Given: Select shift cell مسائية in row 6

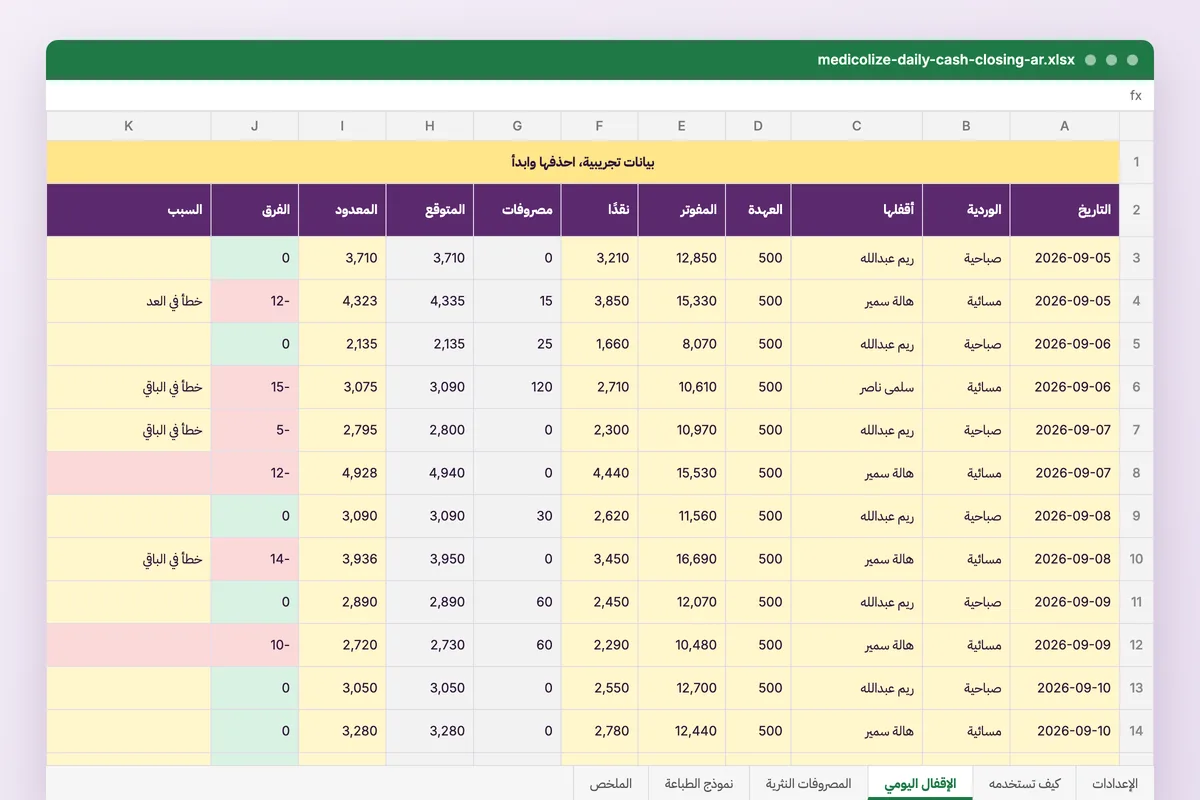Looking at the screenshot, I should click(x=966, y=387).
